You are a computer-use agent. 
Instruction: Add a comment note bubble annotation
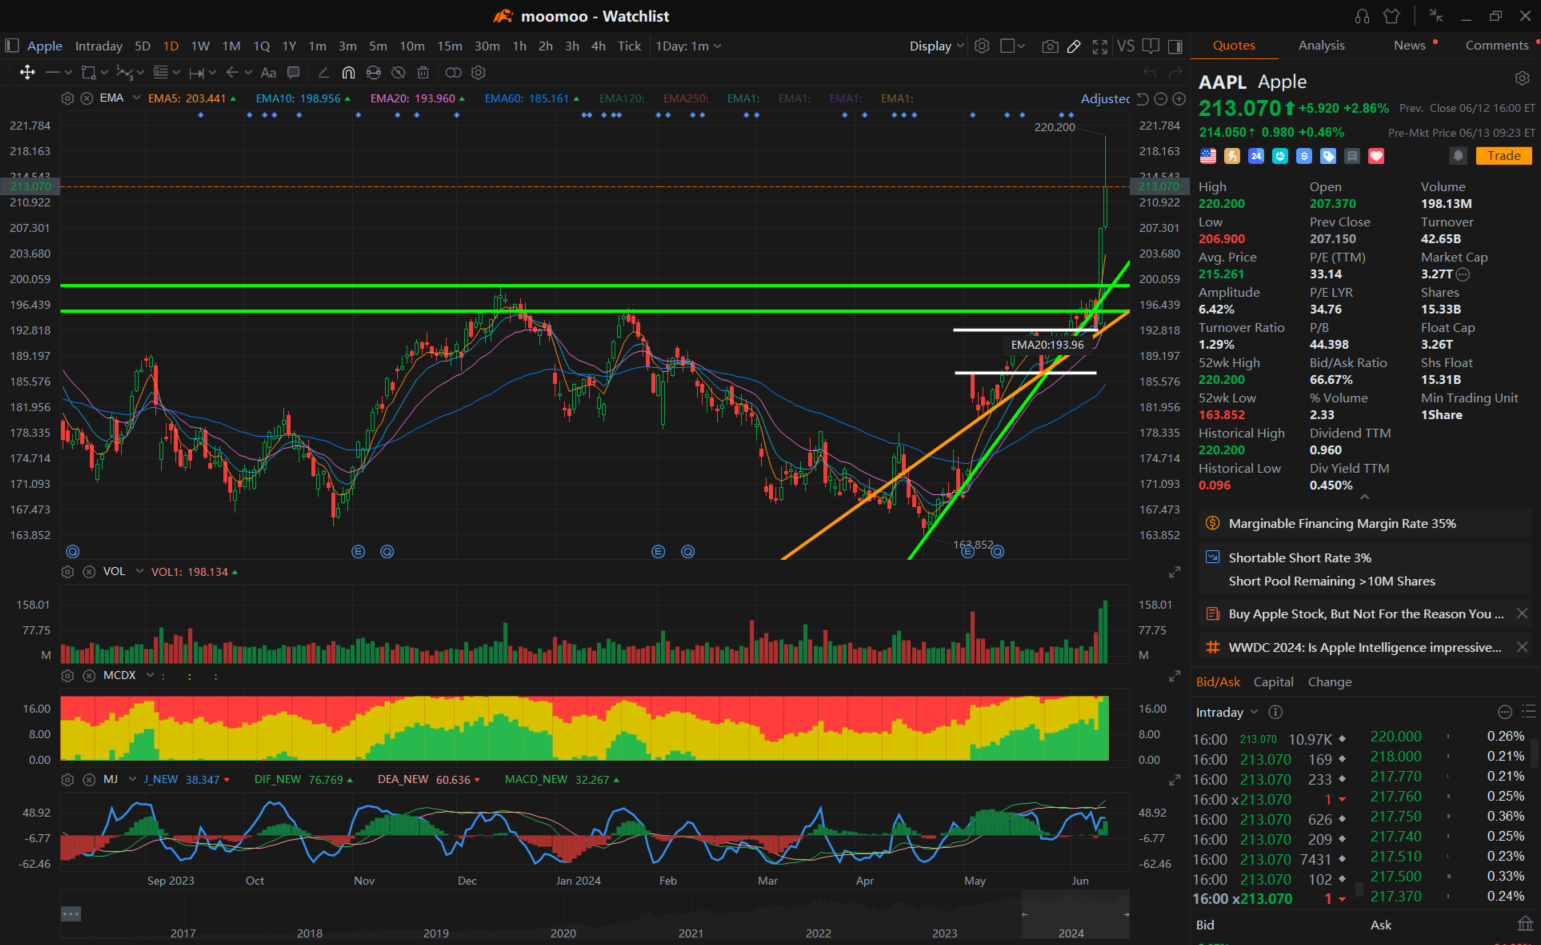(293, 72)
